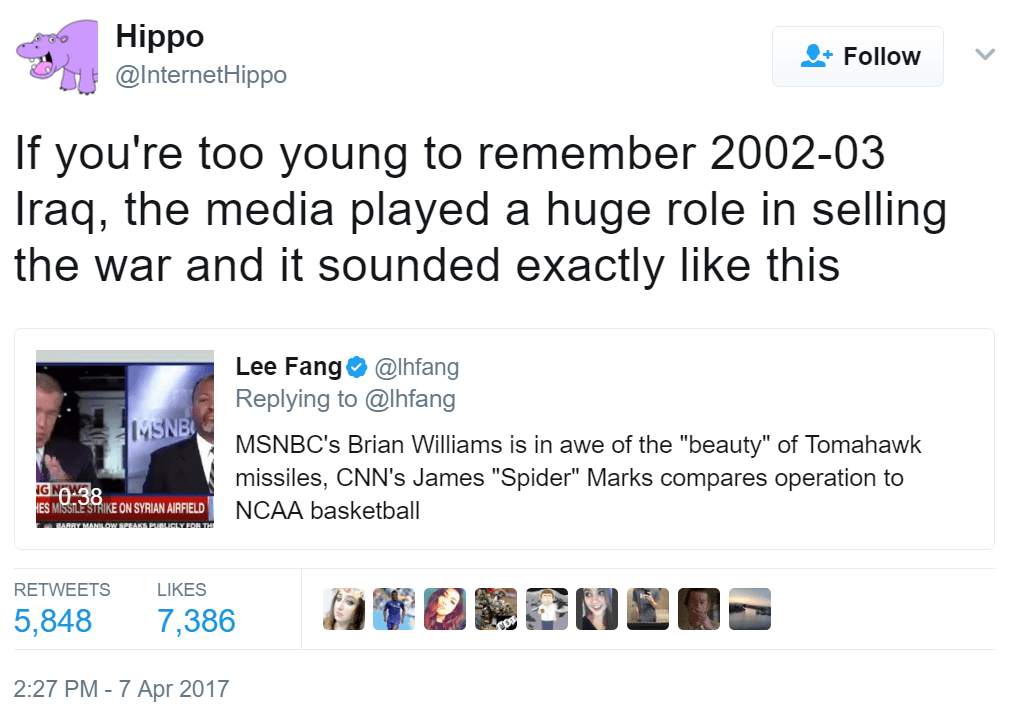The width and height of the screenshot is (1010, 711).
Task: View the 5,848 retweets list
Action: [53, 620]
